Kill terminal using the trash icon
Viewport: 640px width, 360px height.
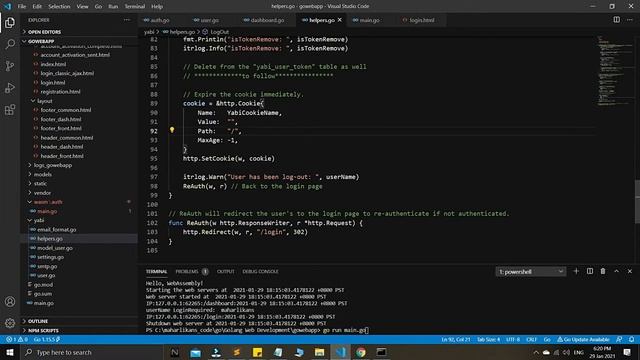pyautogui.click(x=603, y=271)
